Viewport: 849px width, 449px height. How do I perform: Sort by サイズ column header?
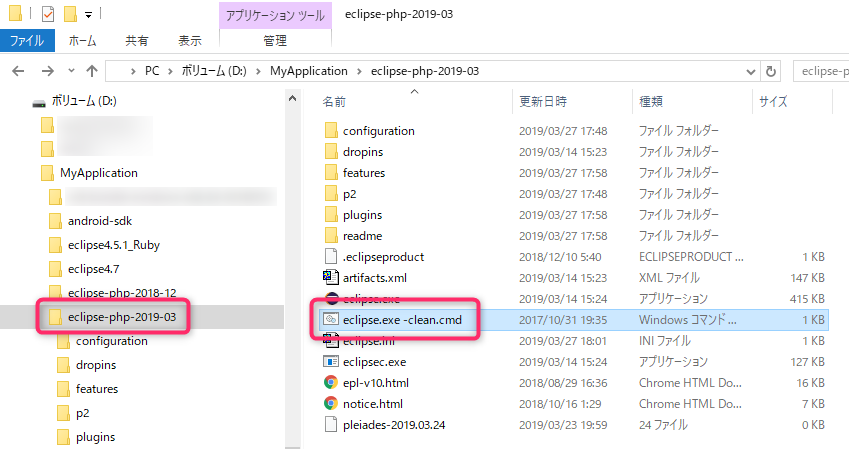click(773, 101)
